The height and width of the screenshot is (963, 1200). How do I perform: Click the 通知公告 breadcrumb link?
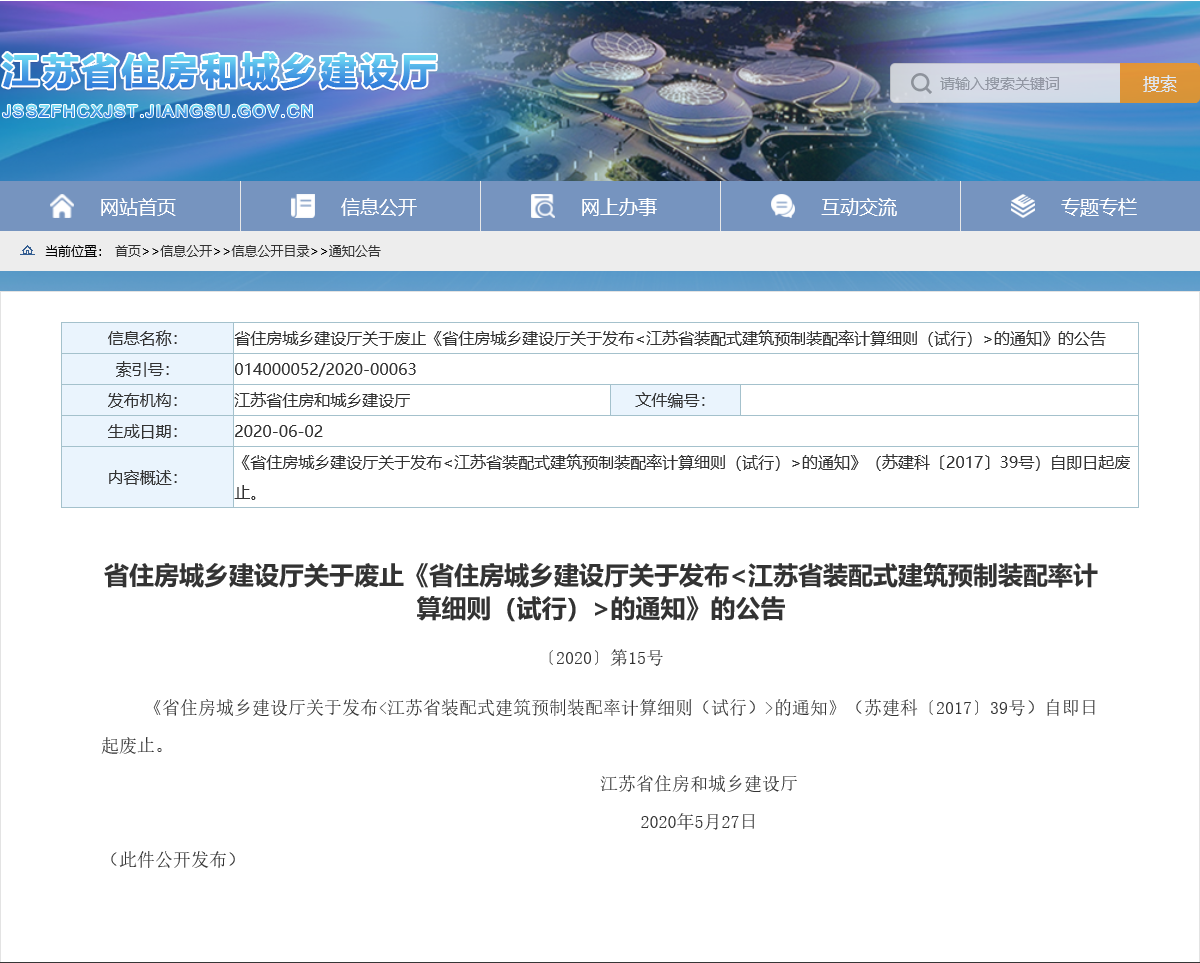354,251
